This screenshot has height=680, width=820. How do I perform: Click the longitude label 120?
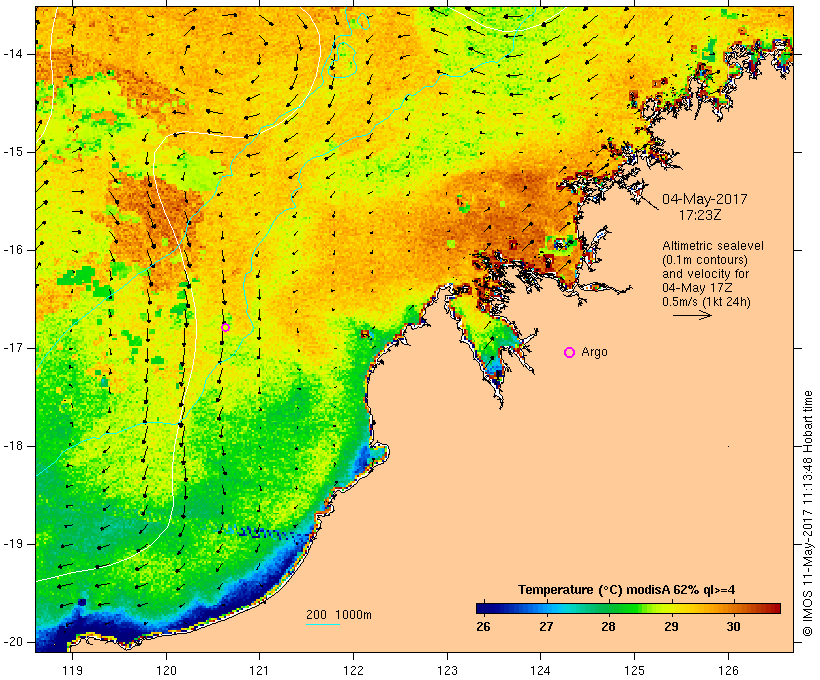click(x=166, y=670)
